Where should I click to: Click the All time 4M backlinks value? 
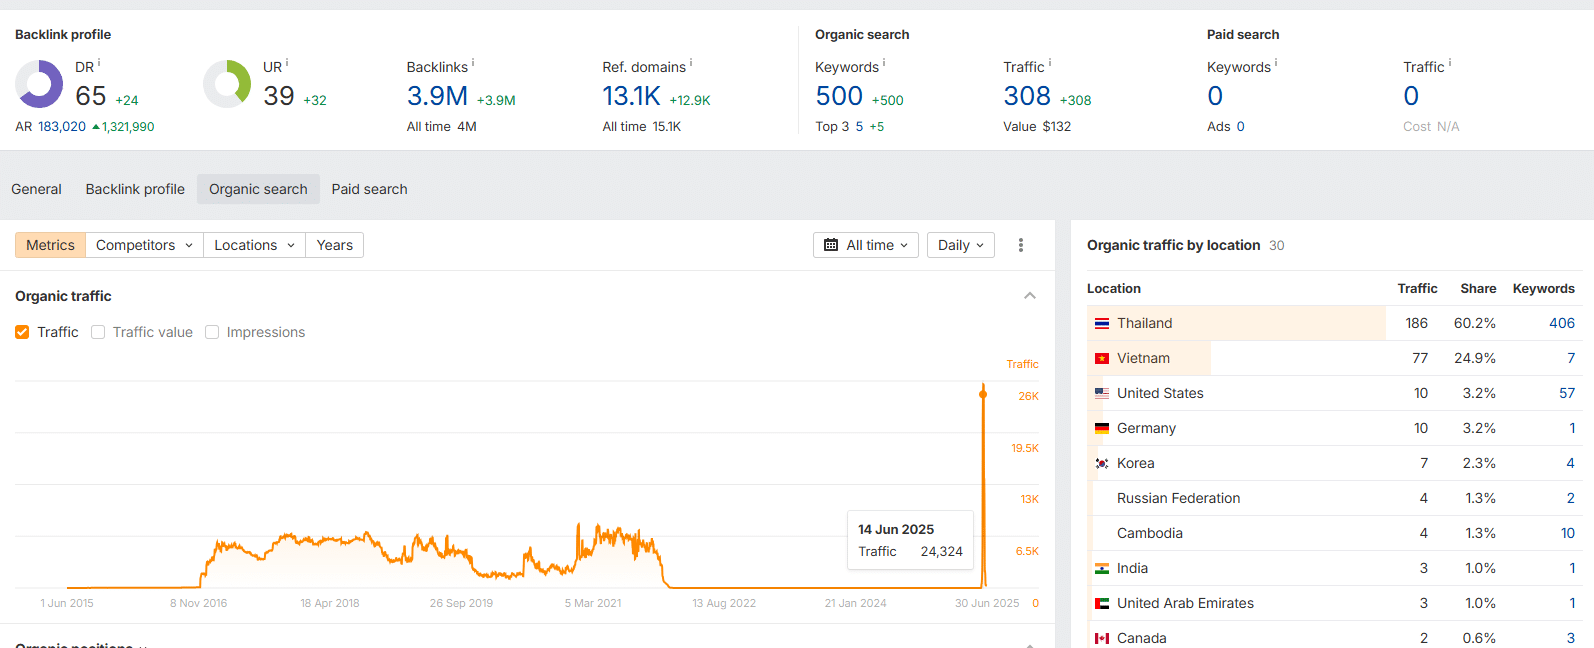[x=467, y=127]
